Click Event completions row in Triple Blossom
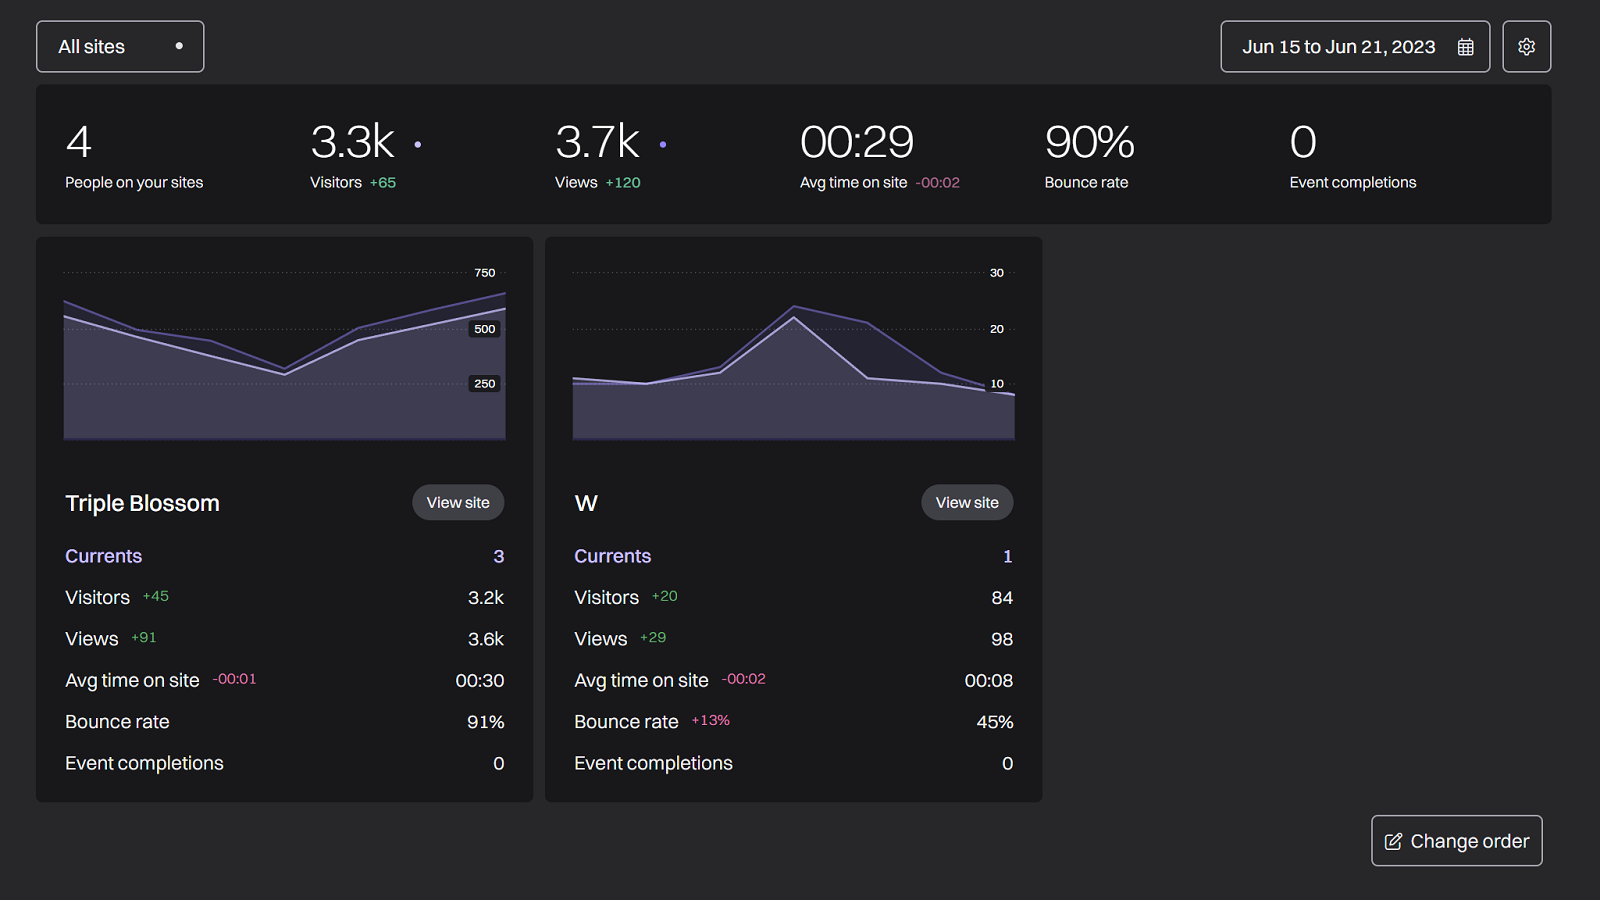The height and width of the screenshot is (900, 1600). tap(284, 763)
